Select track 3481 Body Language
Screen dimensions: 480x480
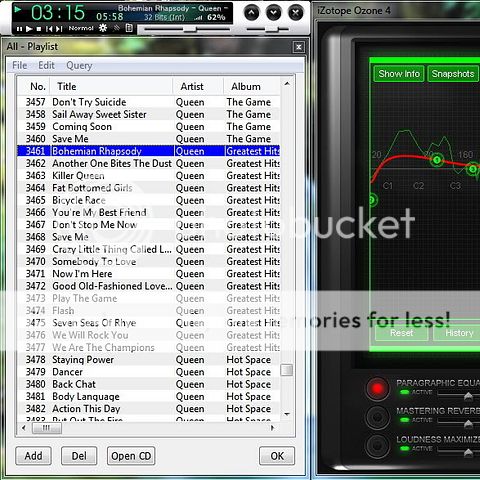149,397
